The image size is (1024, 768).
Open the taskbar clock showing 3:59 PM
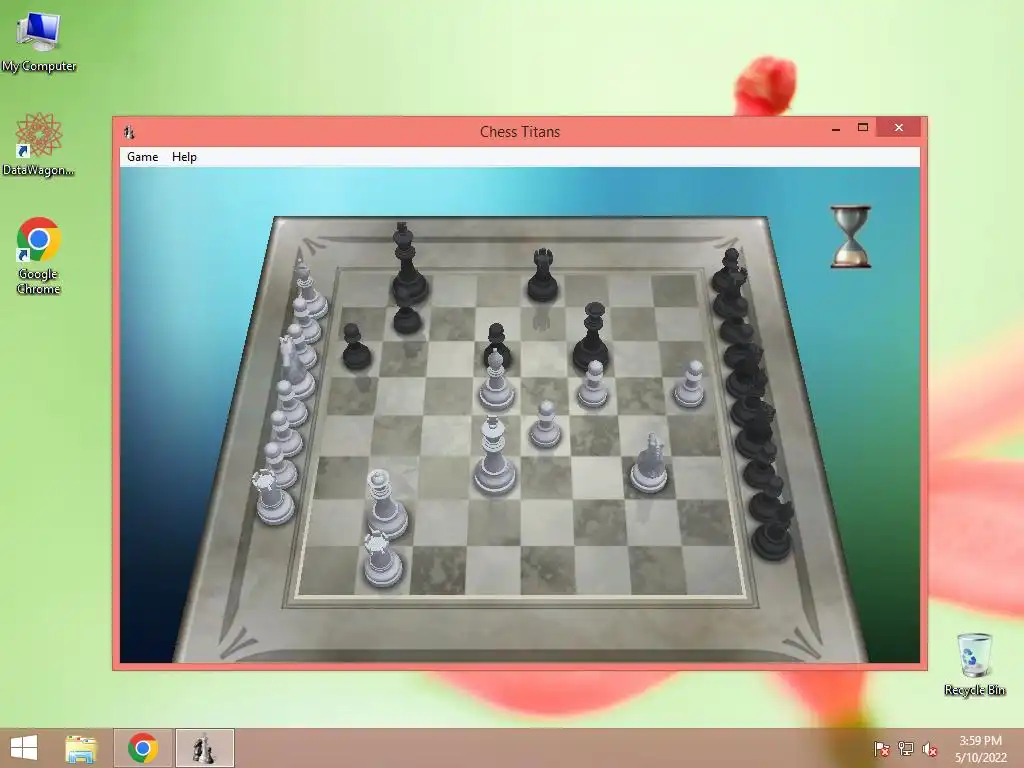click(980, 749)
